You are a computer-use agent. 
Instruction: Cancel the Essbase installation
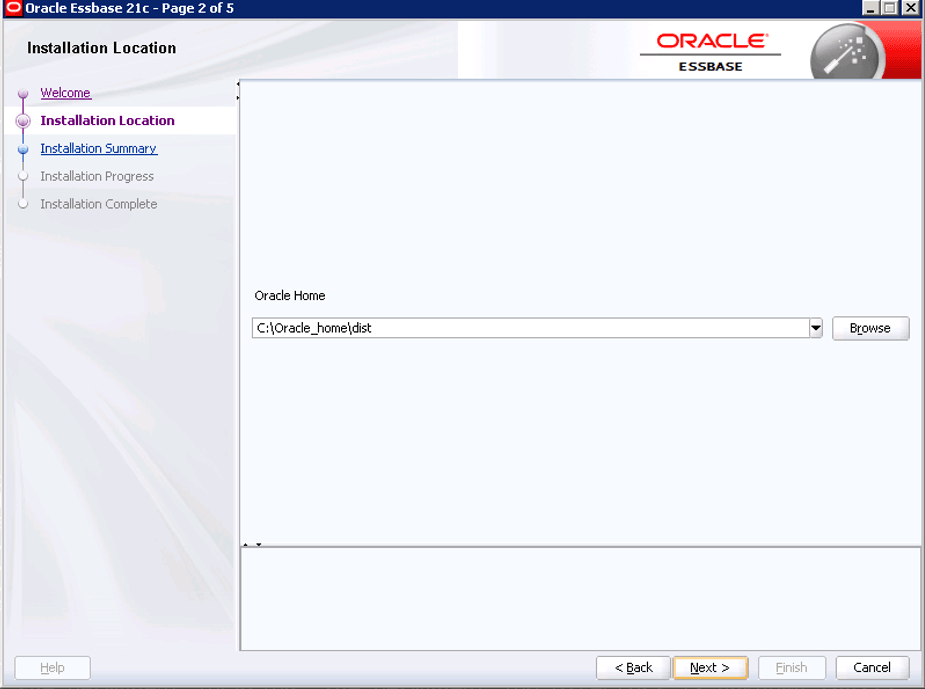pos(872,668)
